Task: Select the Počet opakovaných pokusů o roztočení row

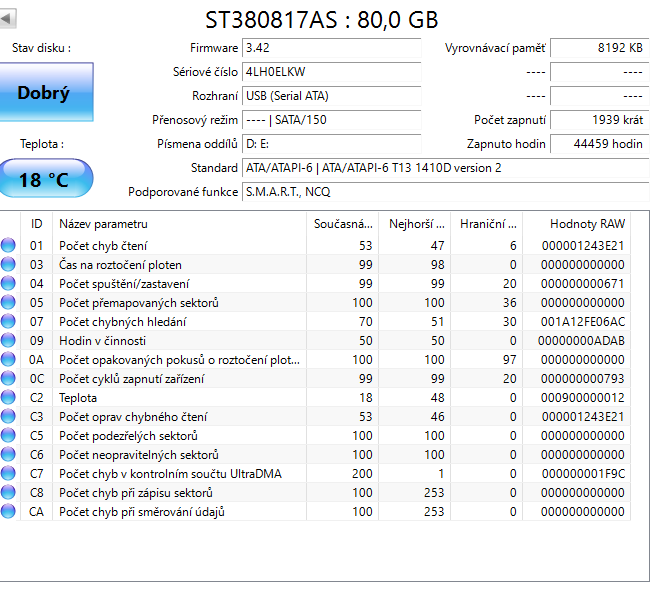Action: (315, 359)
